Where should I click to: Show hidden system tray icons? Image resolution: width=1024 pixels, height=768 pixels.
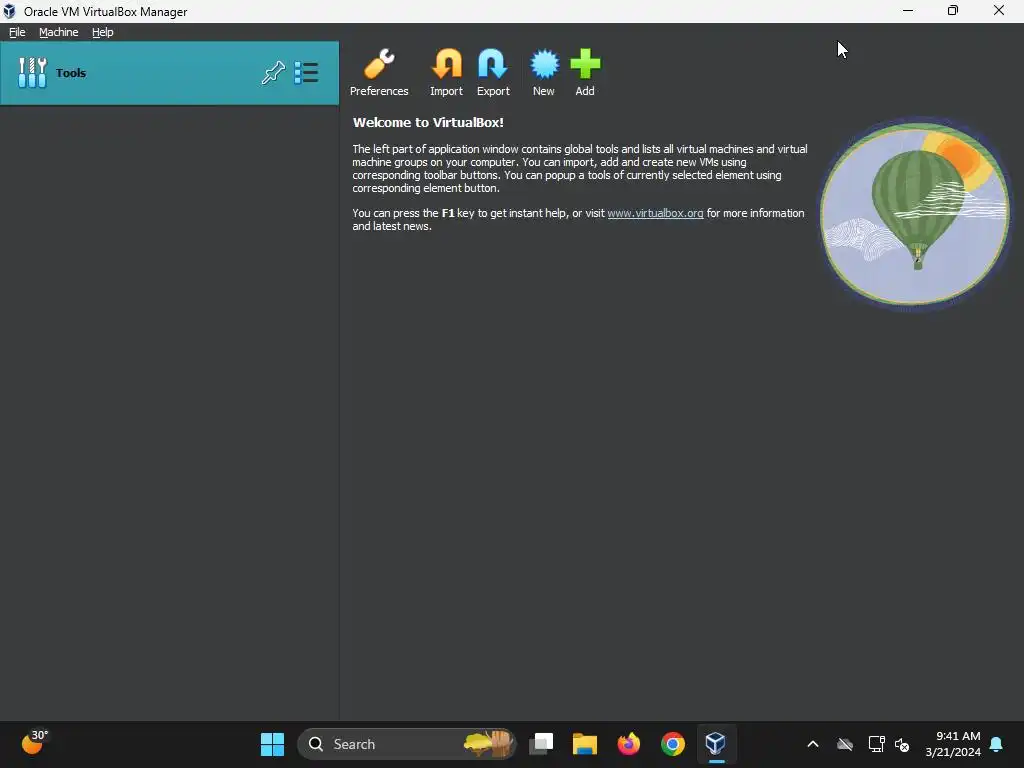pos(813,744)
